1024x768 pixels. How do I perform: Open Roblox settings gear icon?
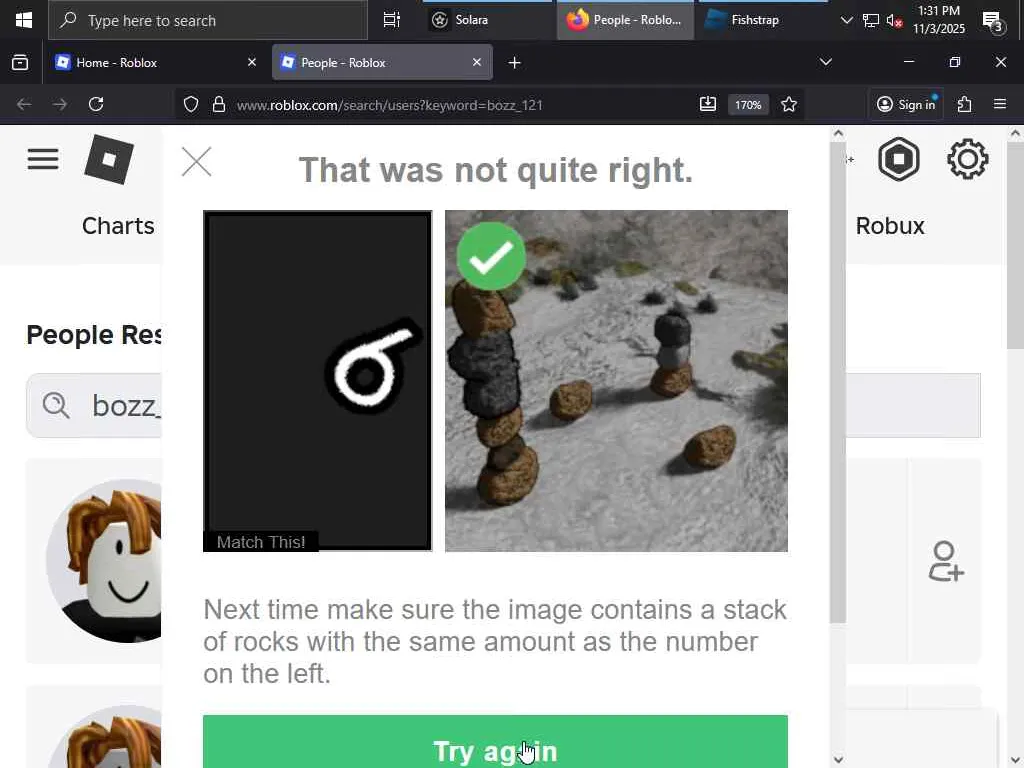coord(967,159)
